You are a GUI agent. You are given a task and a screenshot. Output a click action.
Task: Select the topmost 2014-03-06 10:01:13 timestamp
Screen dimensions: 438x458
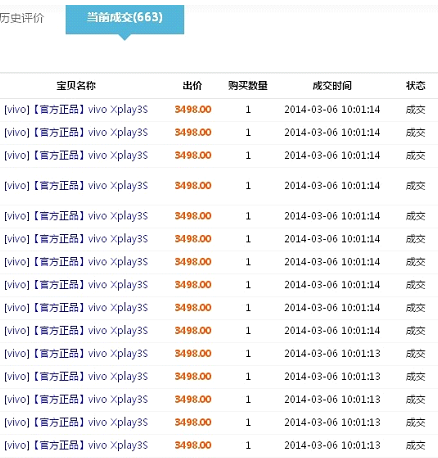332,353
